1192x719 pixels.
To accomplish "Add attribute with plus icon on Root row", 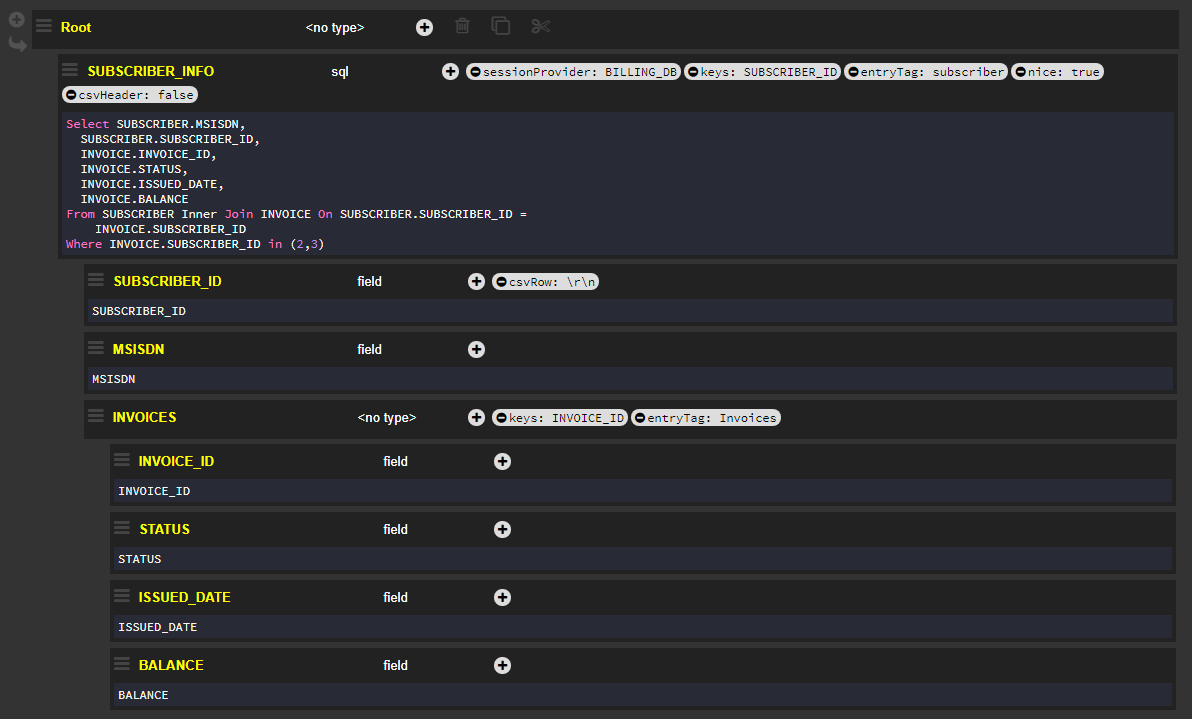I will 425,27.
